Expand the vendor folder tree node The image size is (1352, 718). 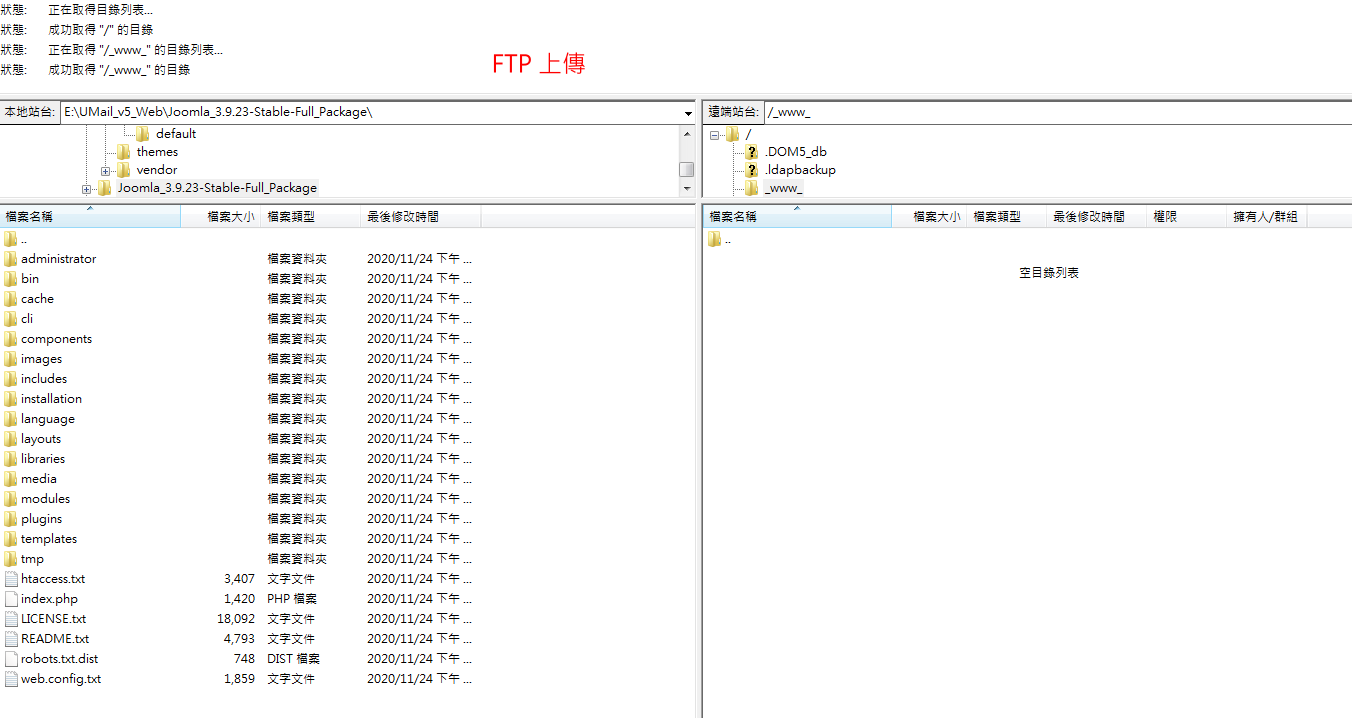[x=106, y=171]
